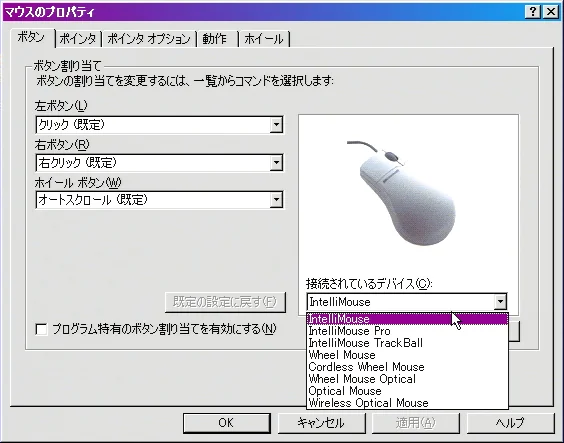Close the マウスのプロパティ dialog
This screenshot has height=443, width=564.
pyautogui.click(x=551, y=12)
